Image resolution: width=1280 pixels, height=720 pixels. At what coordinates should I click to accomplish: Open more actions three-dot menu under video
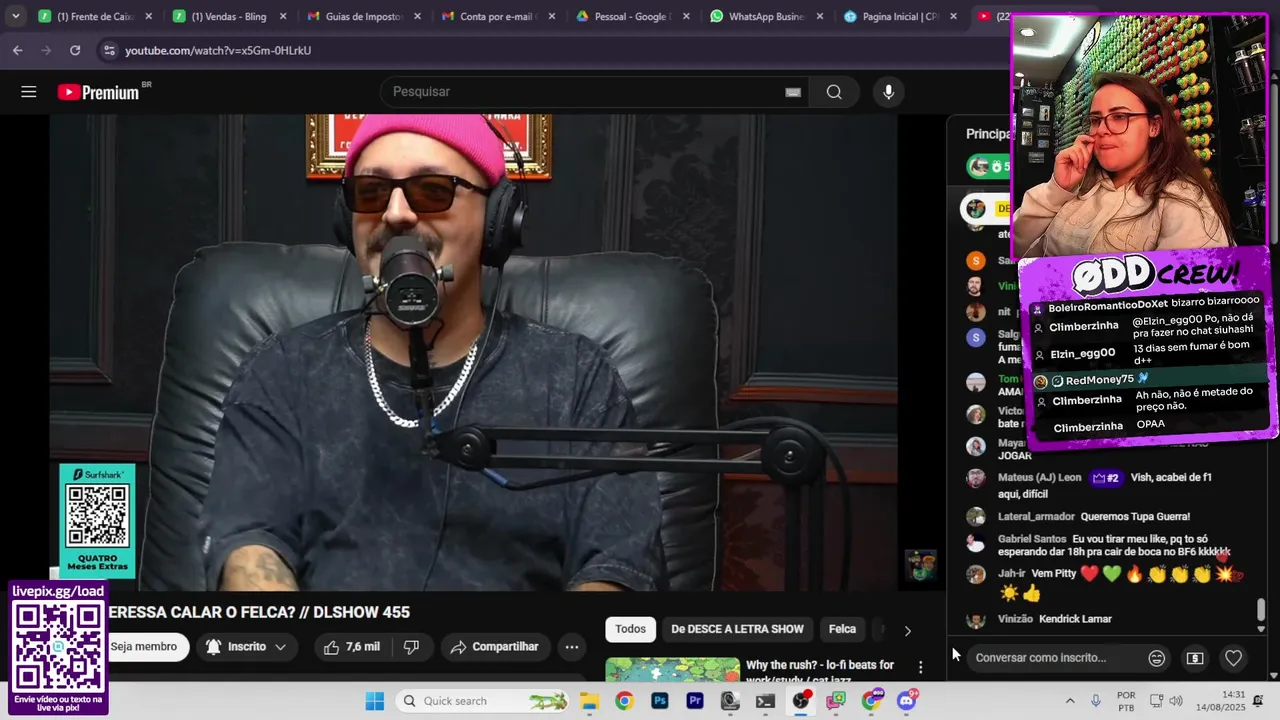point(572,647)
